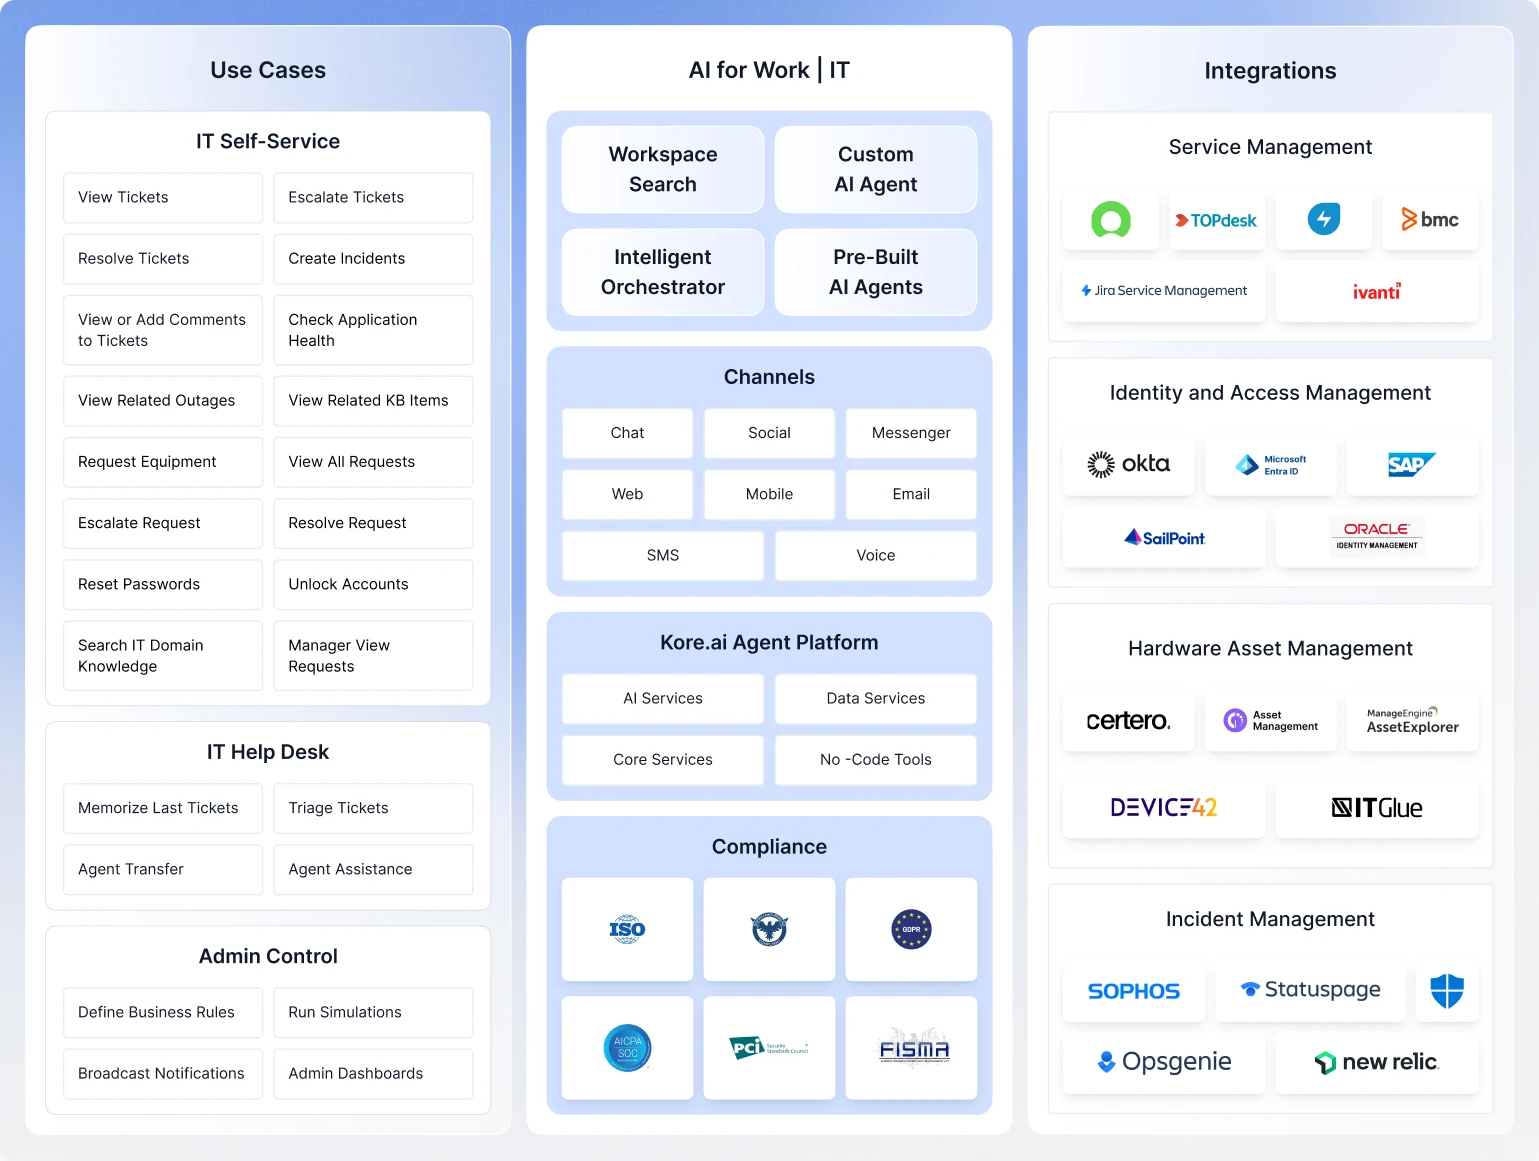This screenshot has width=1539, height=1161.
Task: Open AI Services platform tile
Action: 663,698
